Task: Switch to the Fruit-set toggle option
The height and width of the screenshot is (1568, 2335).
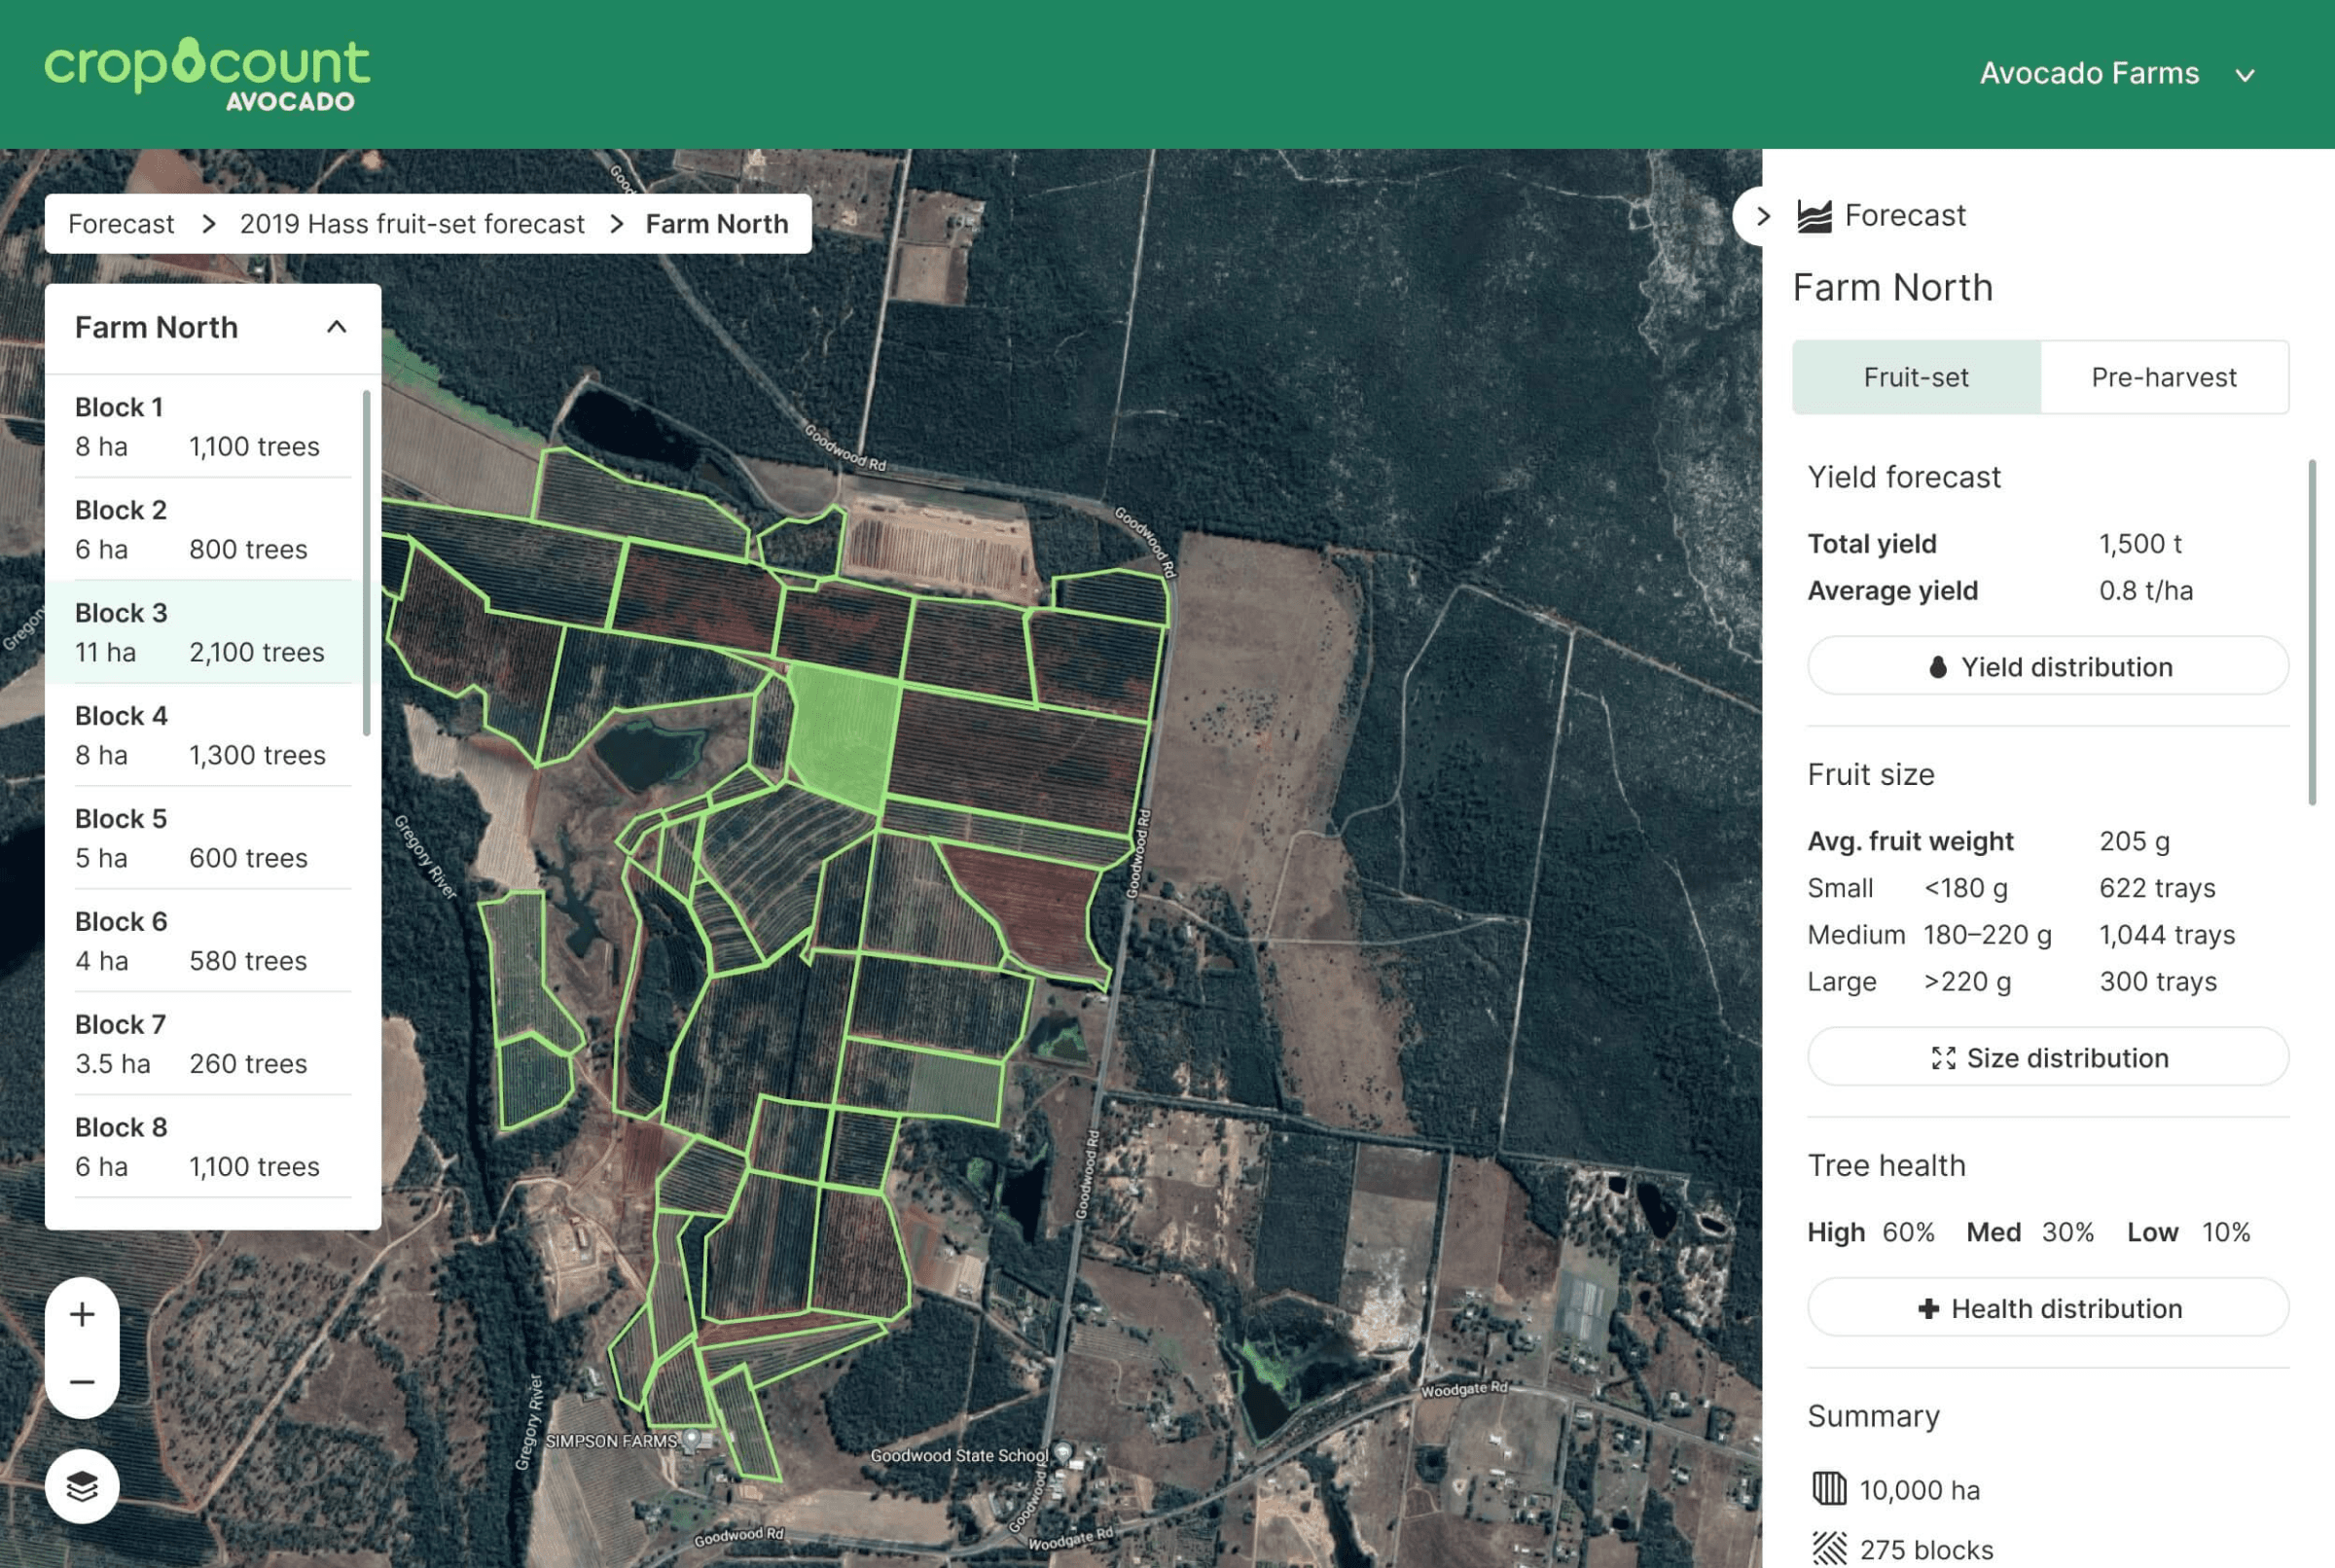Action: point(1915,377)
